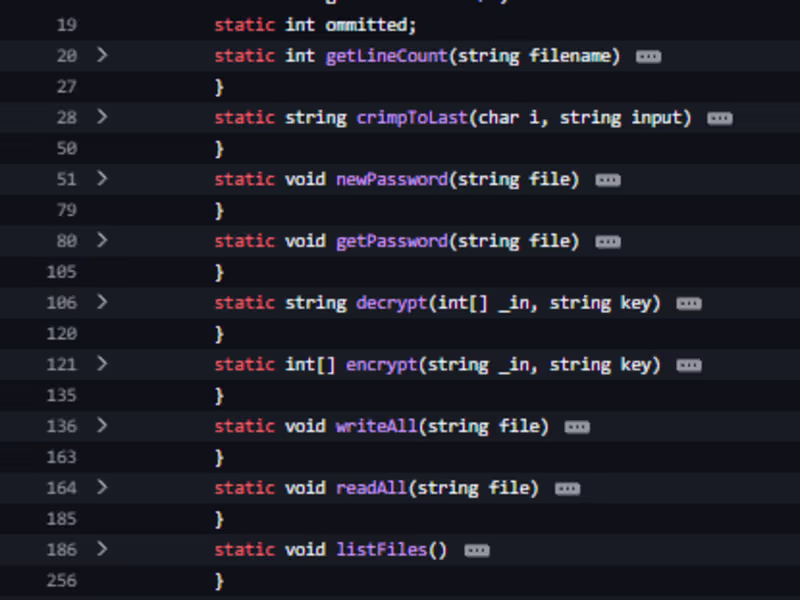The image size is (800, 600).
Task: Expand the folded getLineCount function chevron
Action: (x=101, y=55)
